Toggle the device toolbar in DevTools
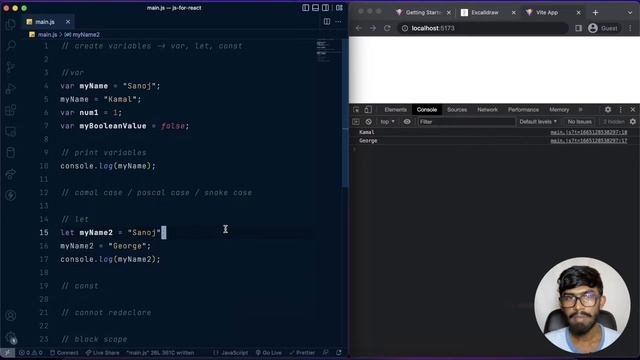 pos(368,109)
